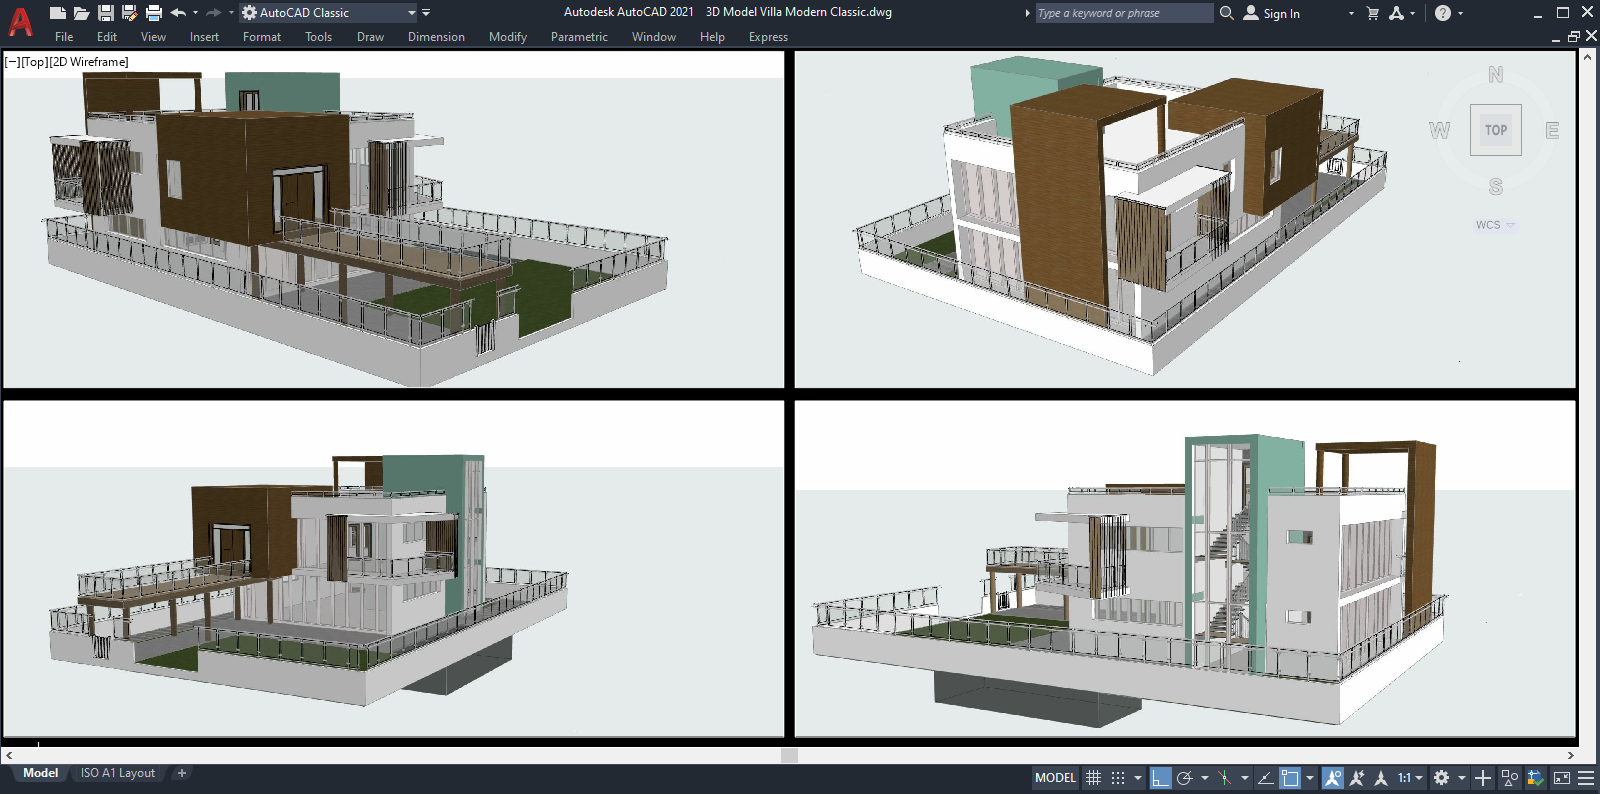Click the Undo arrow icon
The width and height of the screenshot is (1600, 794).
pyautogui.click(x=178, y=13)
